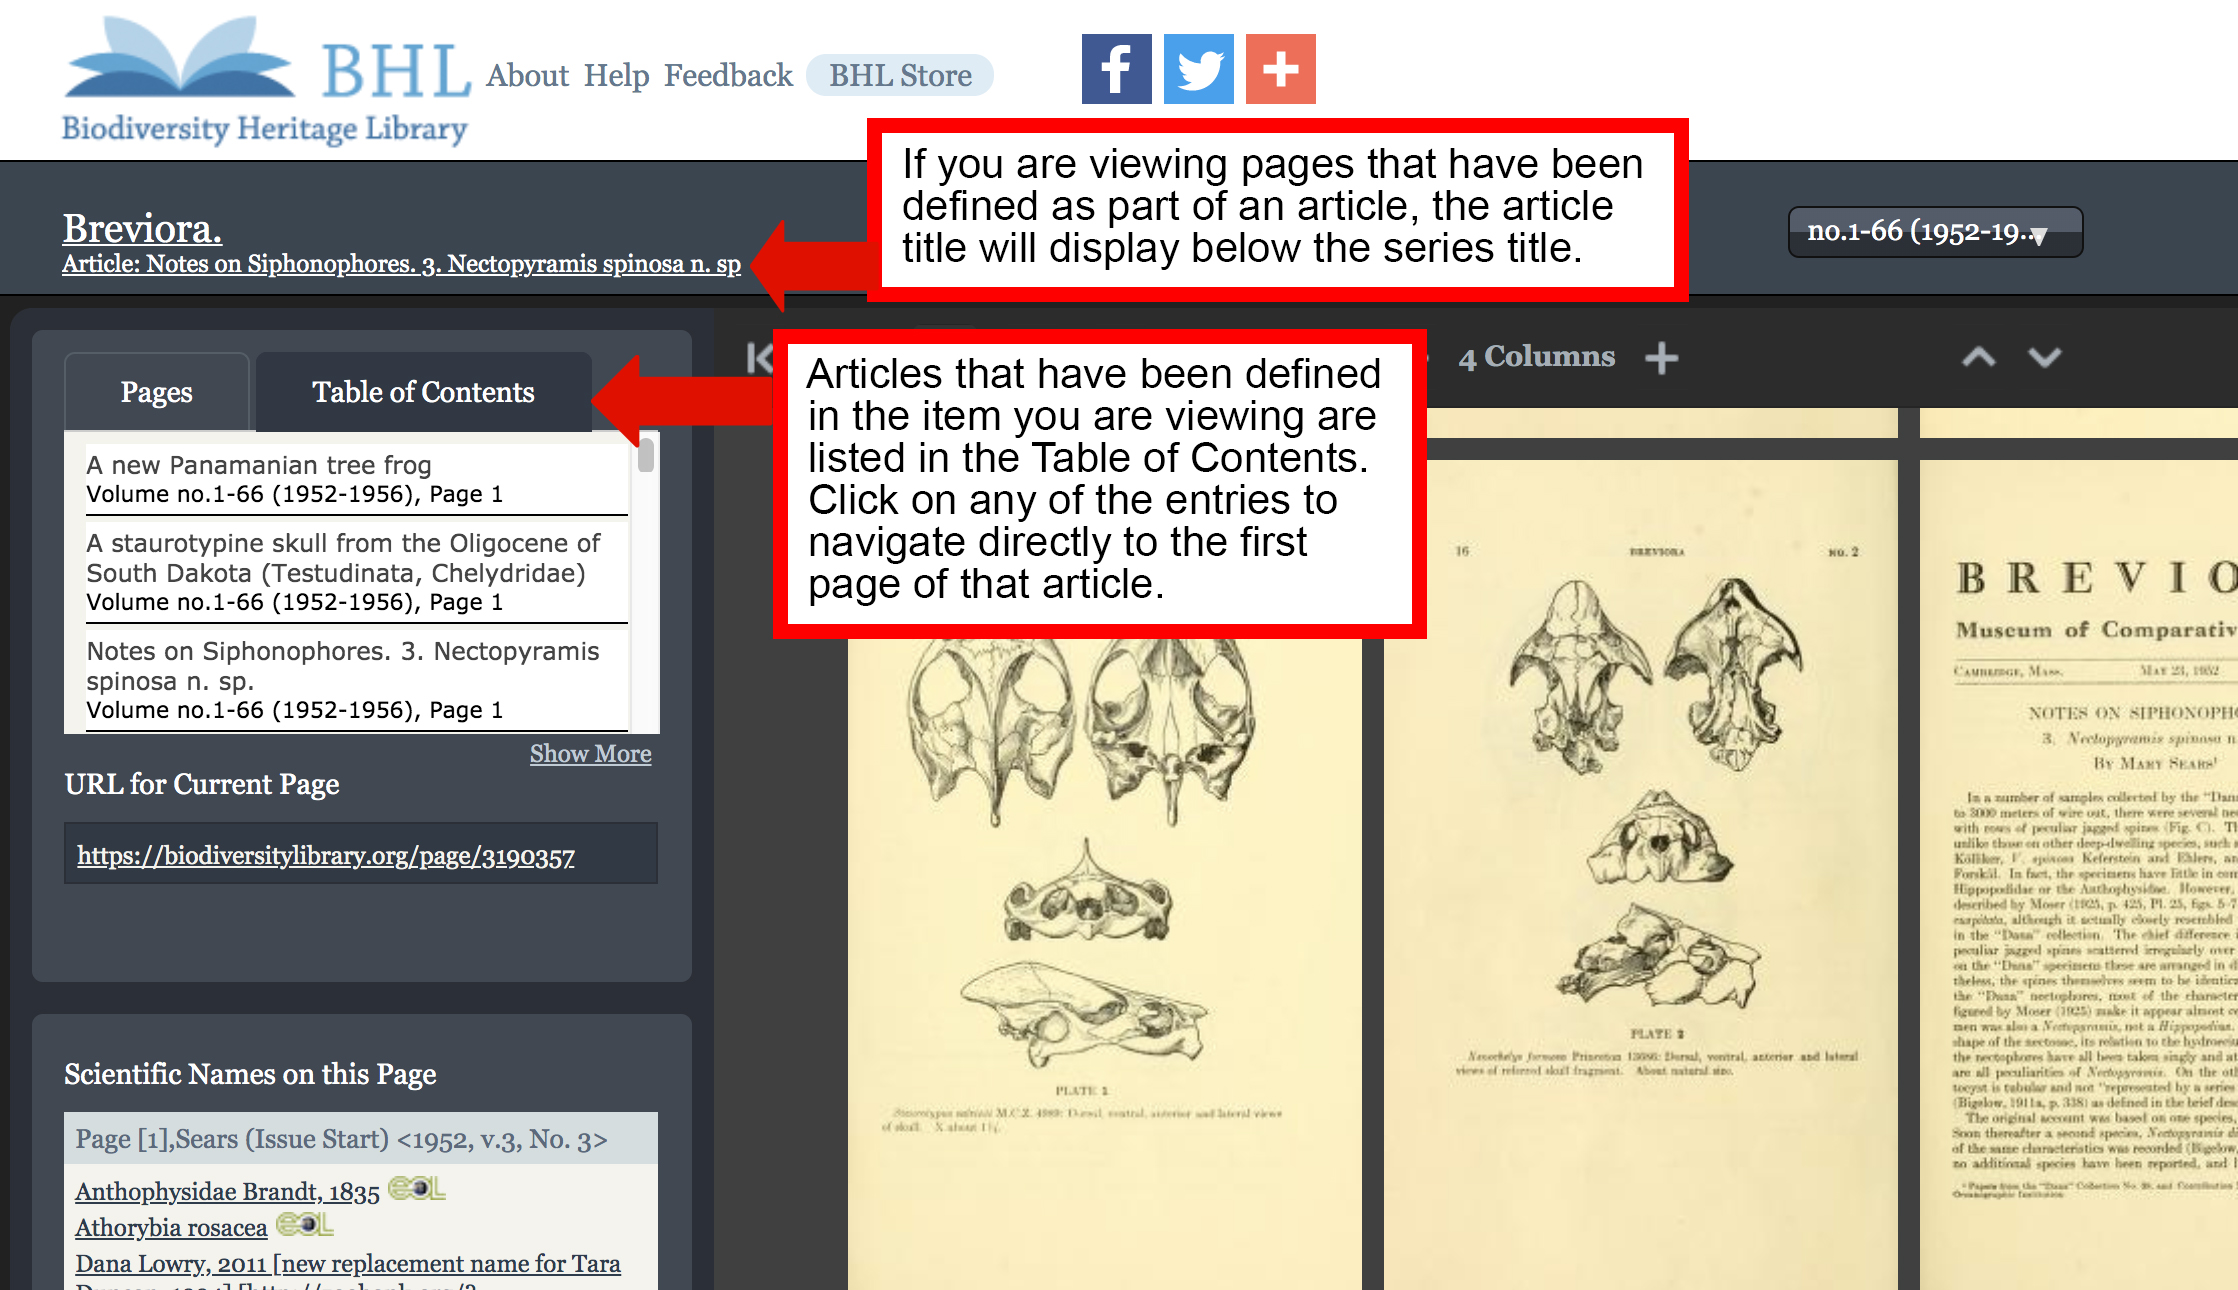The image size is (2238, 1290).
Task: Select the Table of Contents tab
Action: coord(423,392)
